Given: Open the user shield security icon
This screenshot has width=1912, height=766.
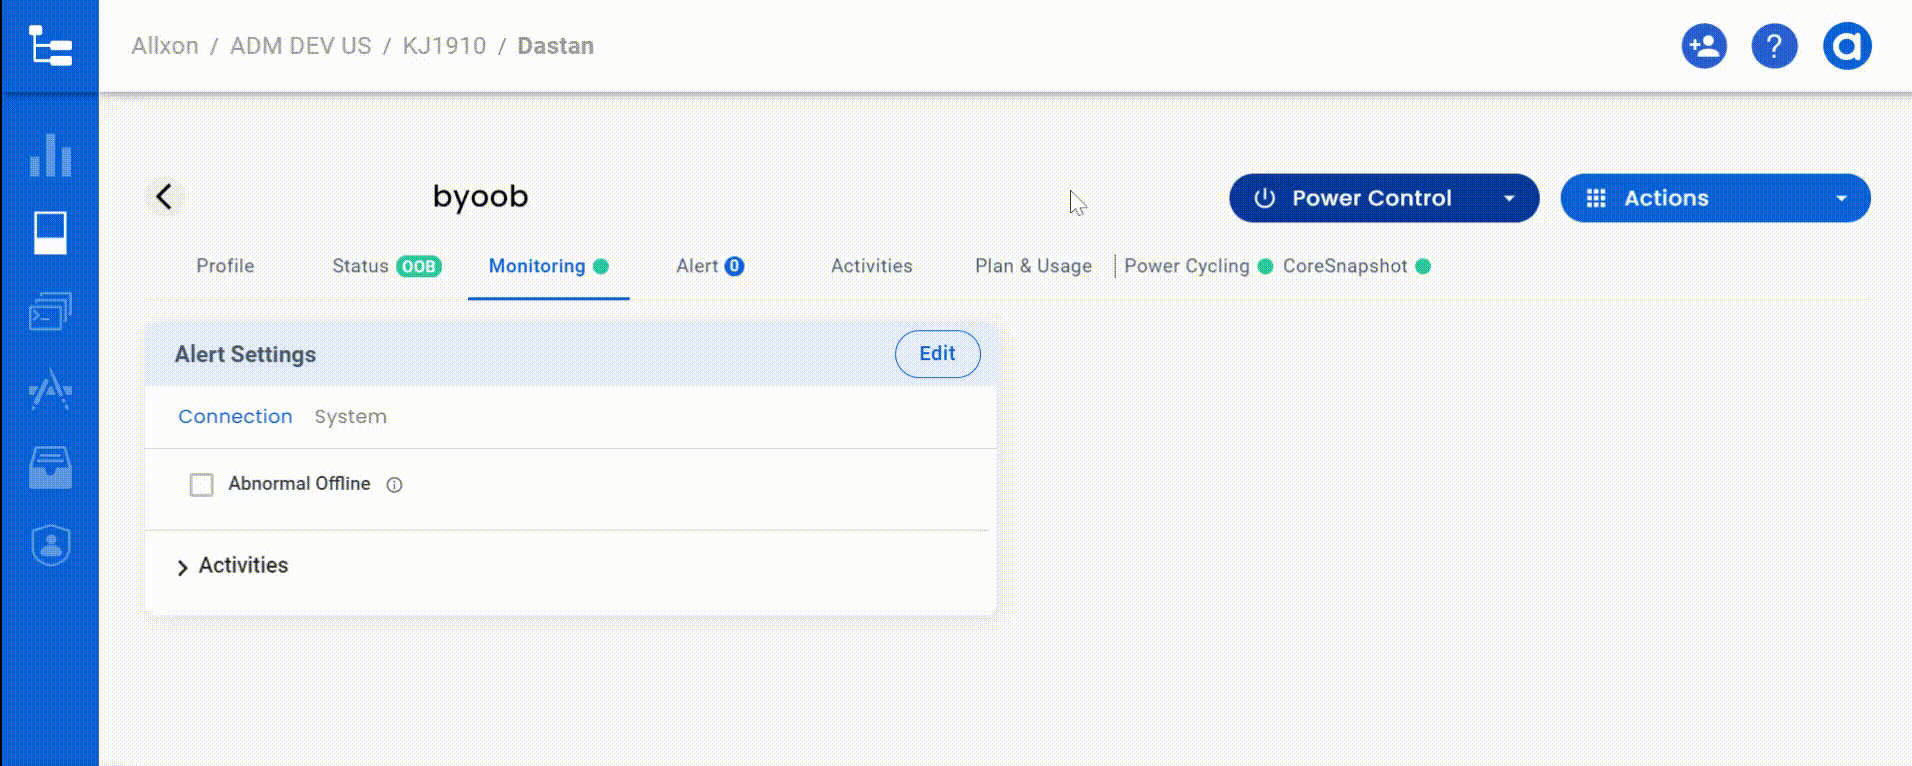Looking at the screenshot, I should pos(50,546).
